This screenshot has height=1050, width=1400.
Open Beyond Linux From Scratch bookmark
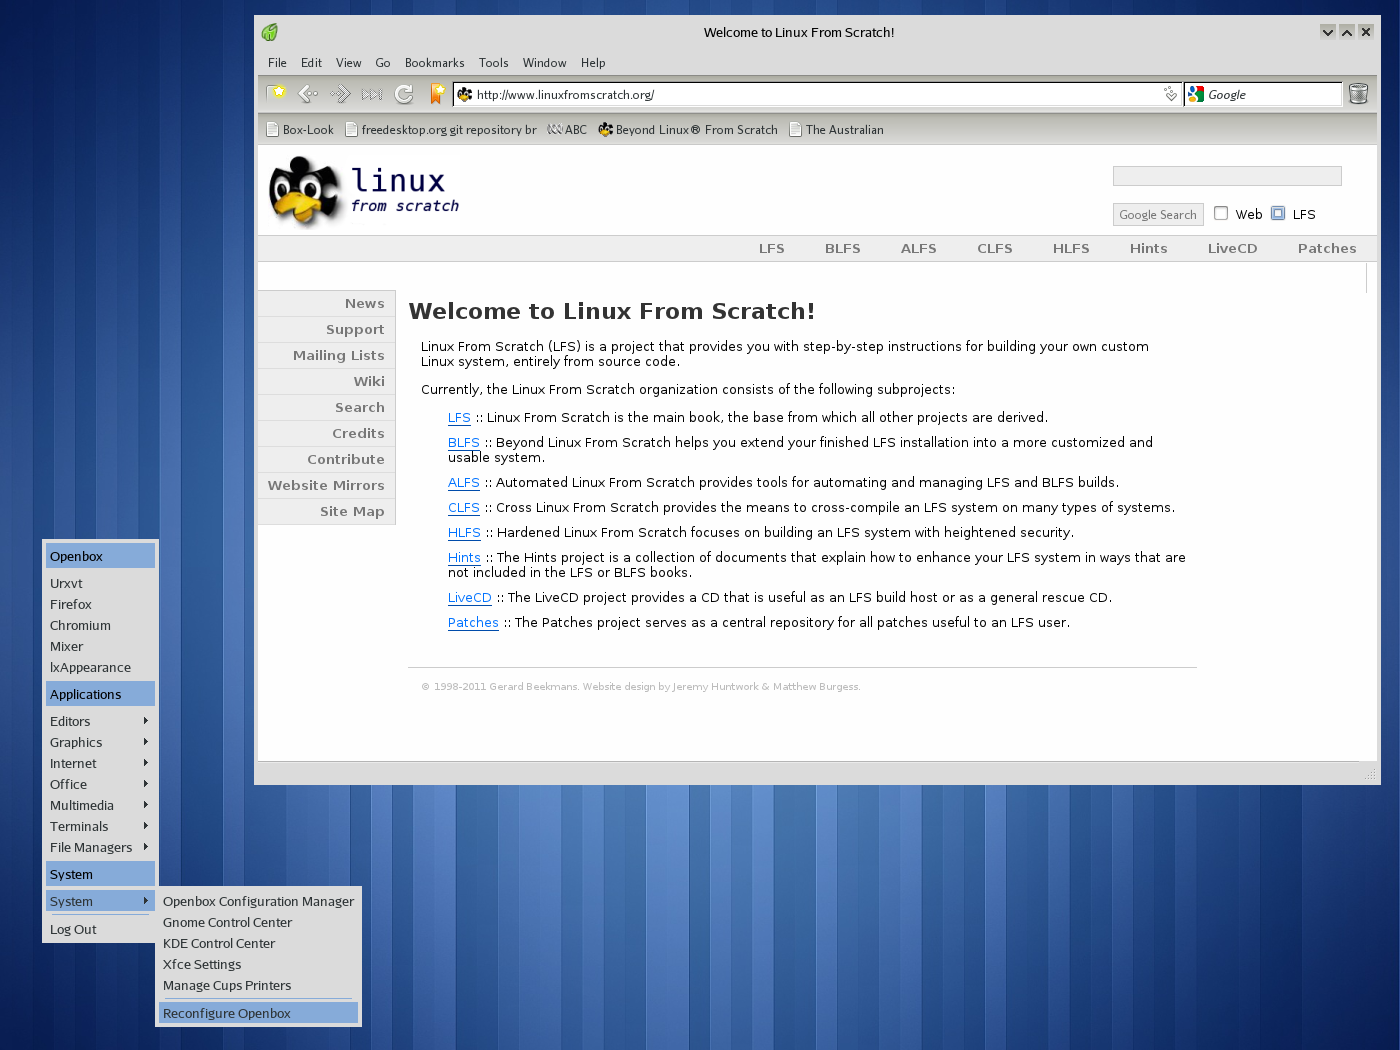pyautogui.click(x=688, y=130)
